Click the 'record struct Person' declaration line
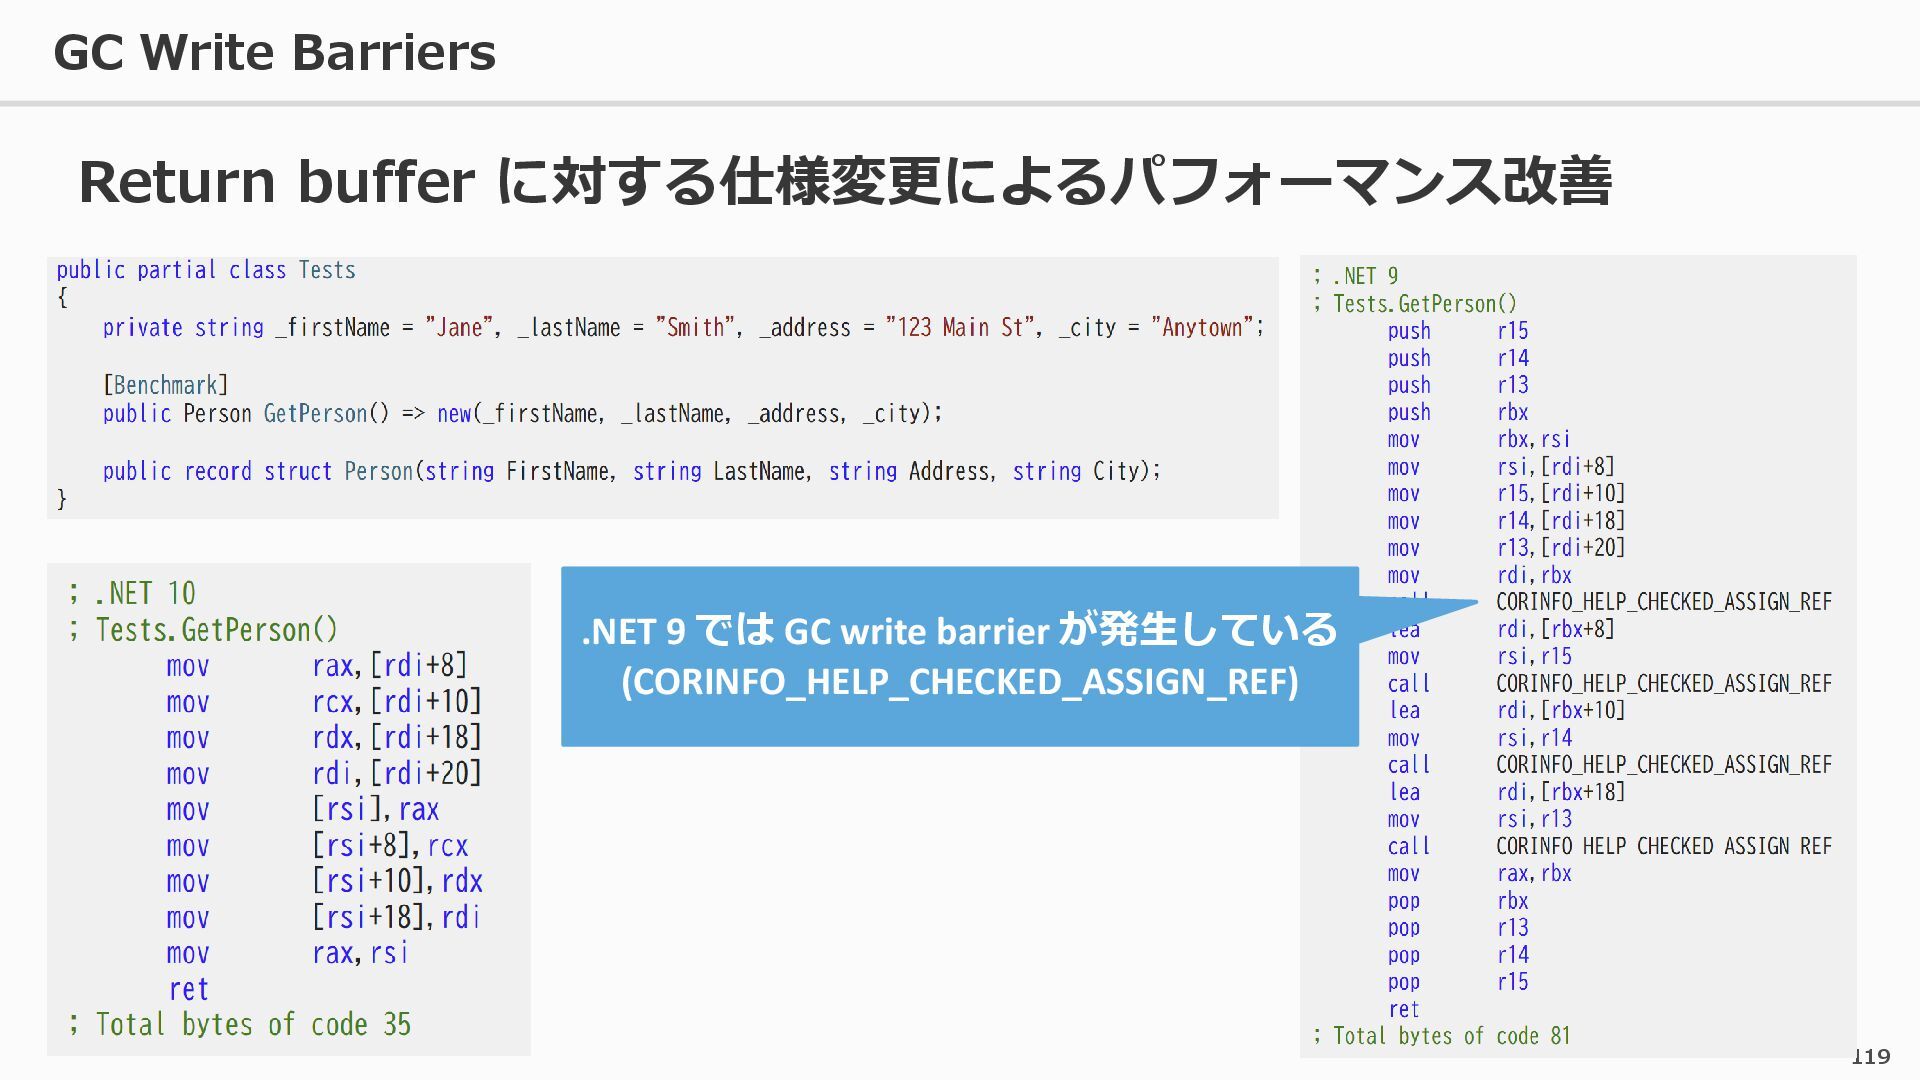This screenshot has width=1920, height=1080. (x=630, y=471)
